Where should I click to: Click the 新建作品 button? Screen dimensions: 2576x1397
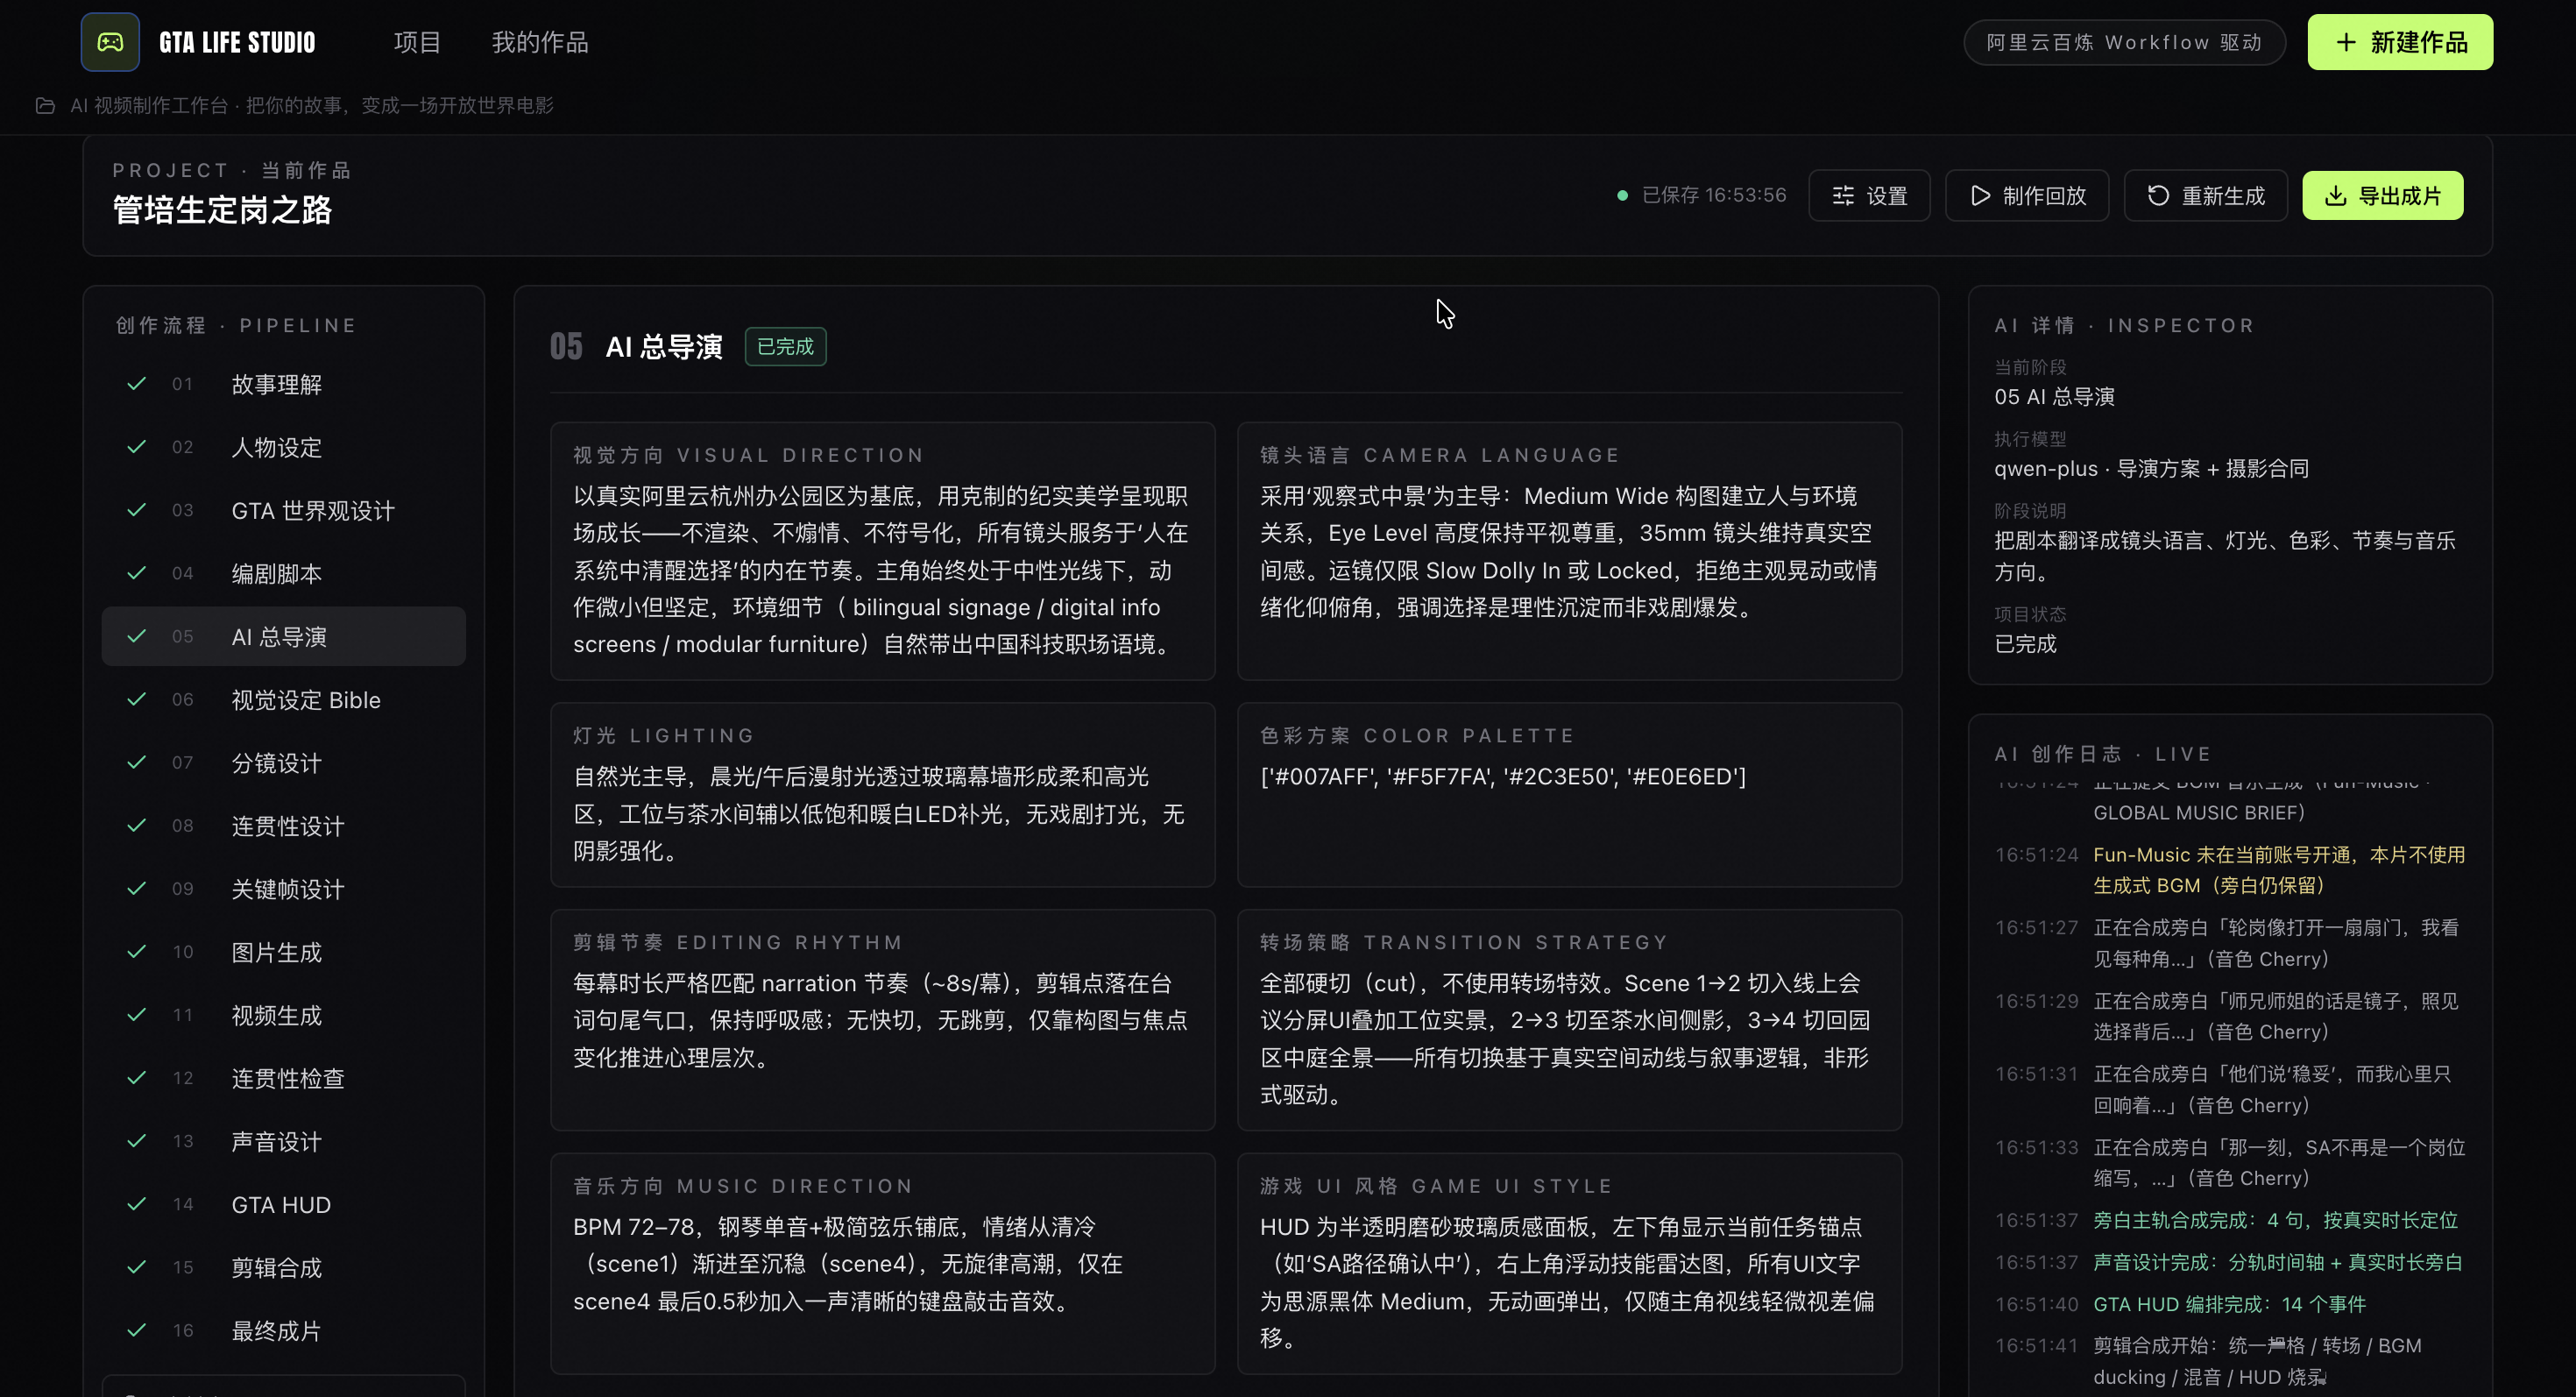click(x=2400, y=42)
